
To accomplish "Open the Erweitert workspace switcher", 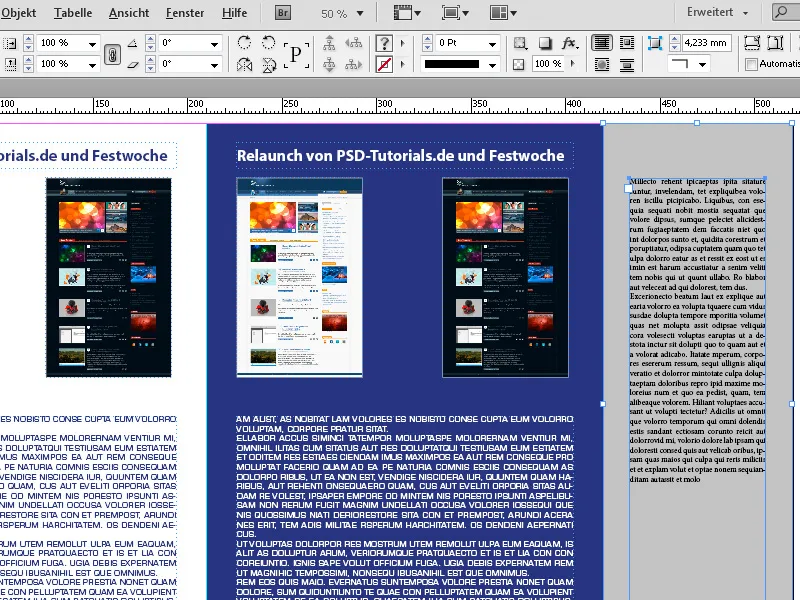I will tap(717, 12).
